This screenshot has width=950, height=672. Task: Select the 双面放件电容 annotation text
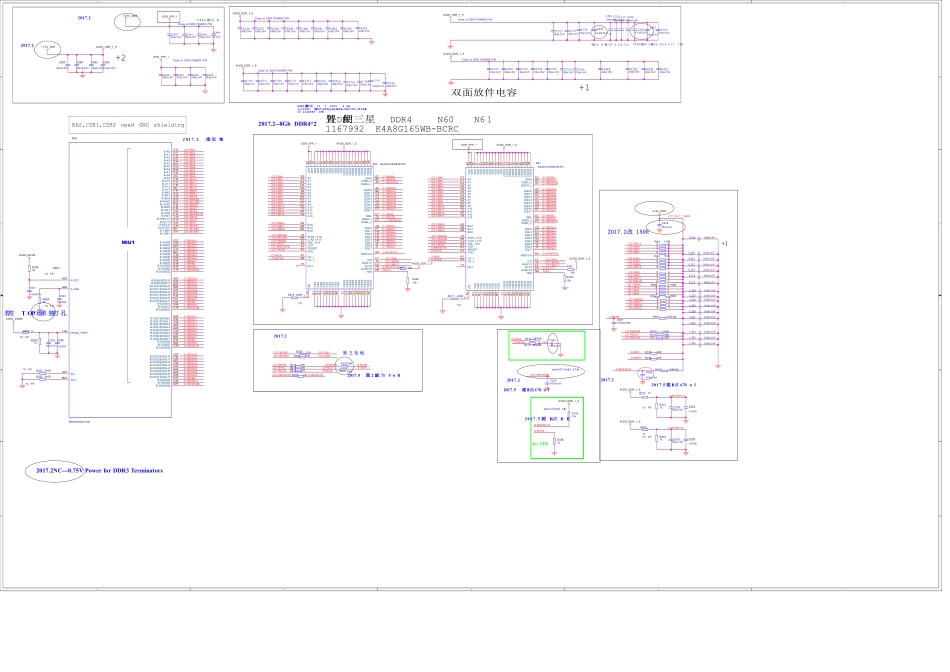484,92
